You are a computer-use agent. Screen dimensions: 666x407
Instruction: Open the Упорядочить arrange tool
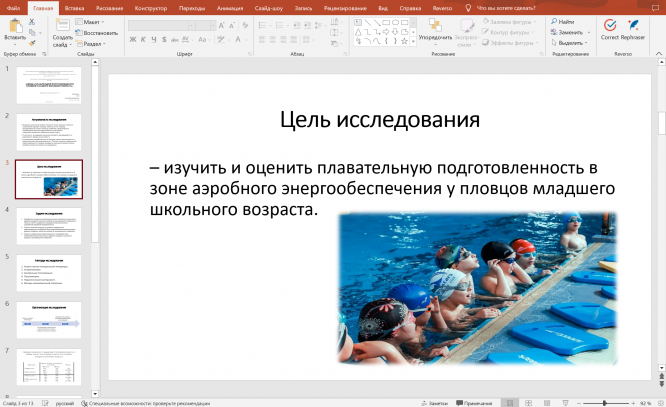tap(435, 30)
